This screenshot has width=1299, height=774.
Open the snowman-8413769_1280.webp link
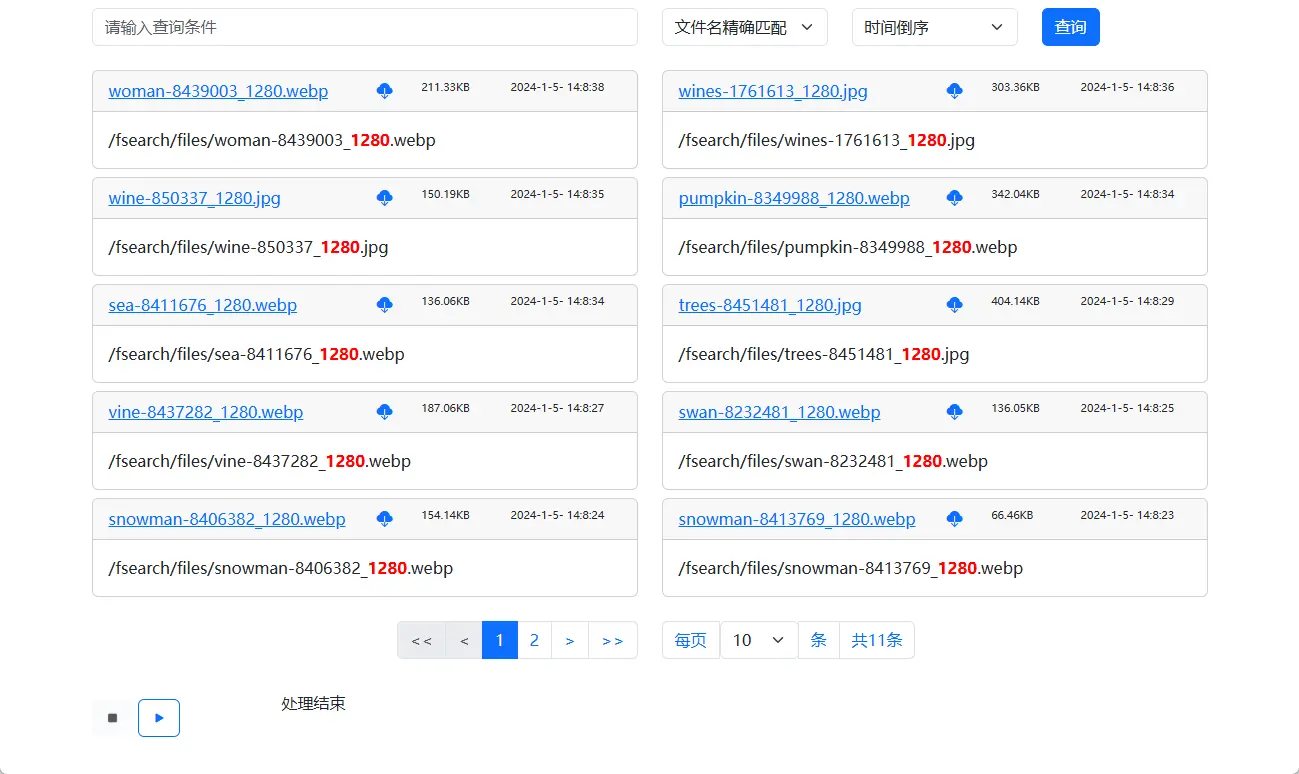tap(796, 519)
